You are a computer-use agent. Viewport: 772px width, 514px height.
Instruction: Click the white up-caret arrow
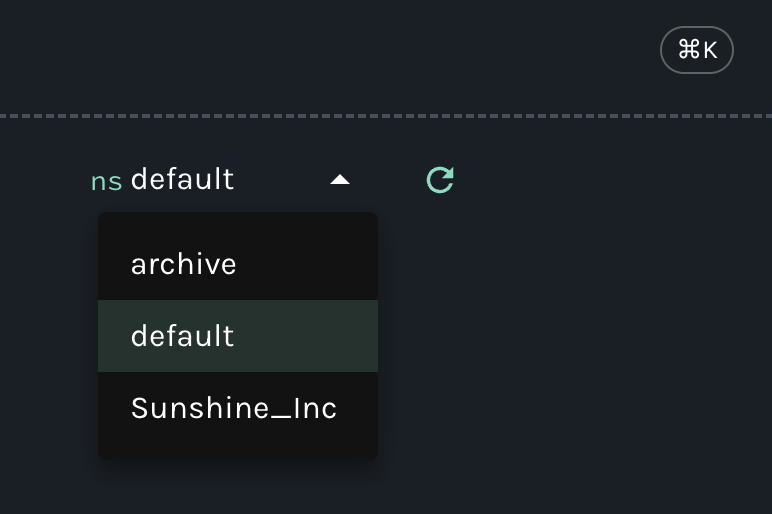pyautogui.click(x=340, y=180)
